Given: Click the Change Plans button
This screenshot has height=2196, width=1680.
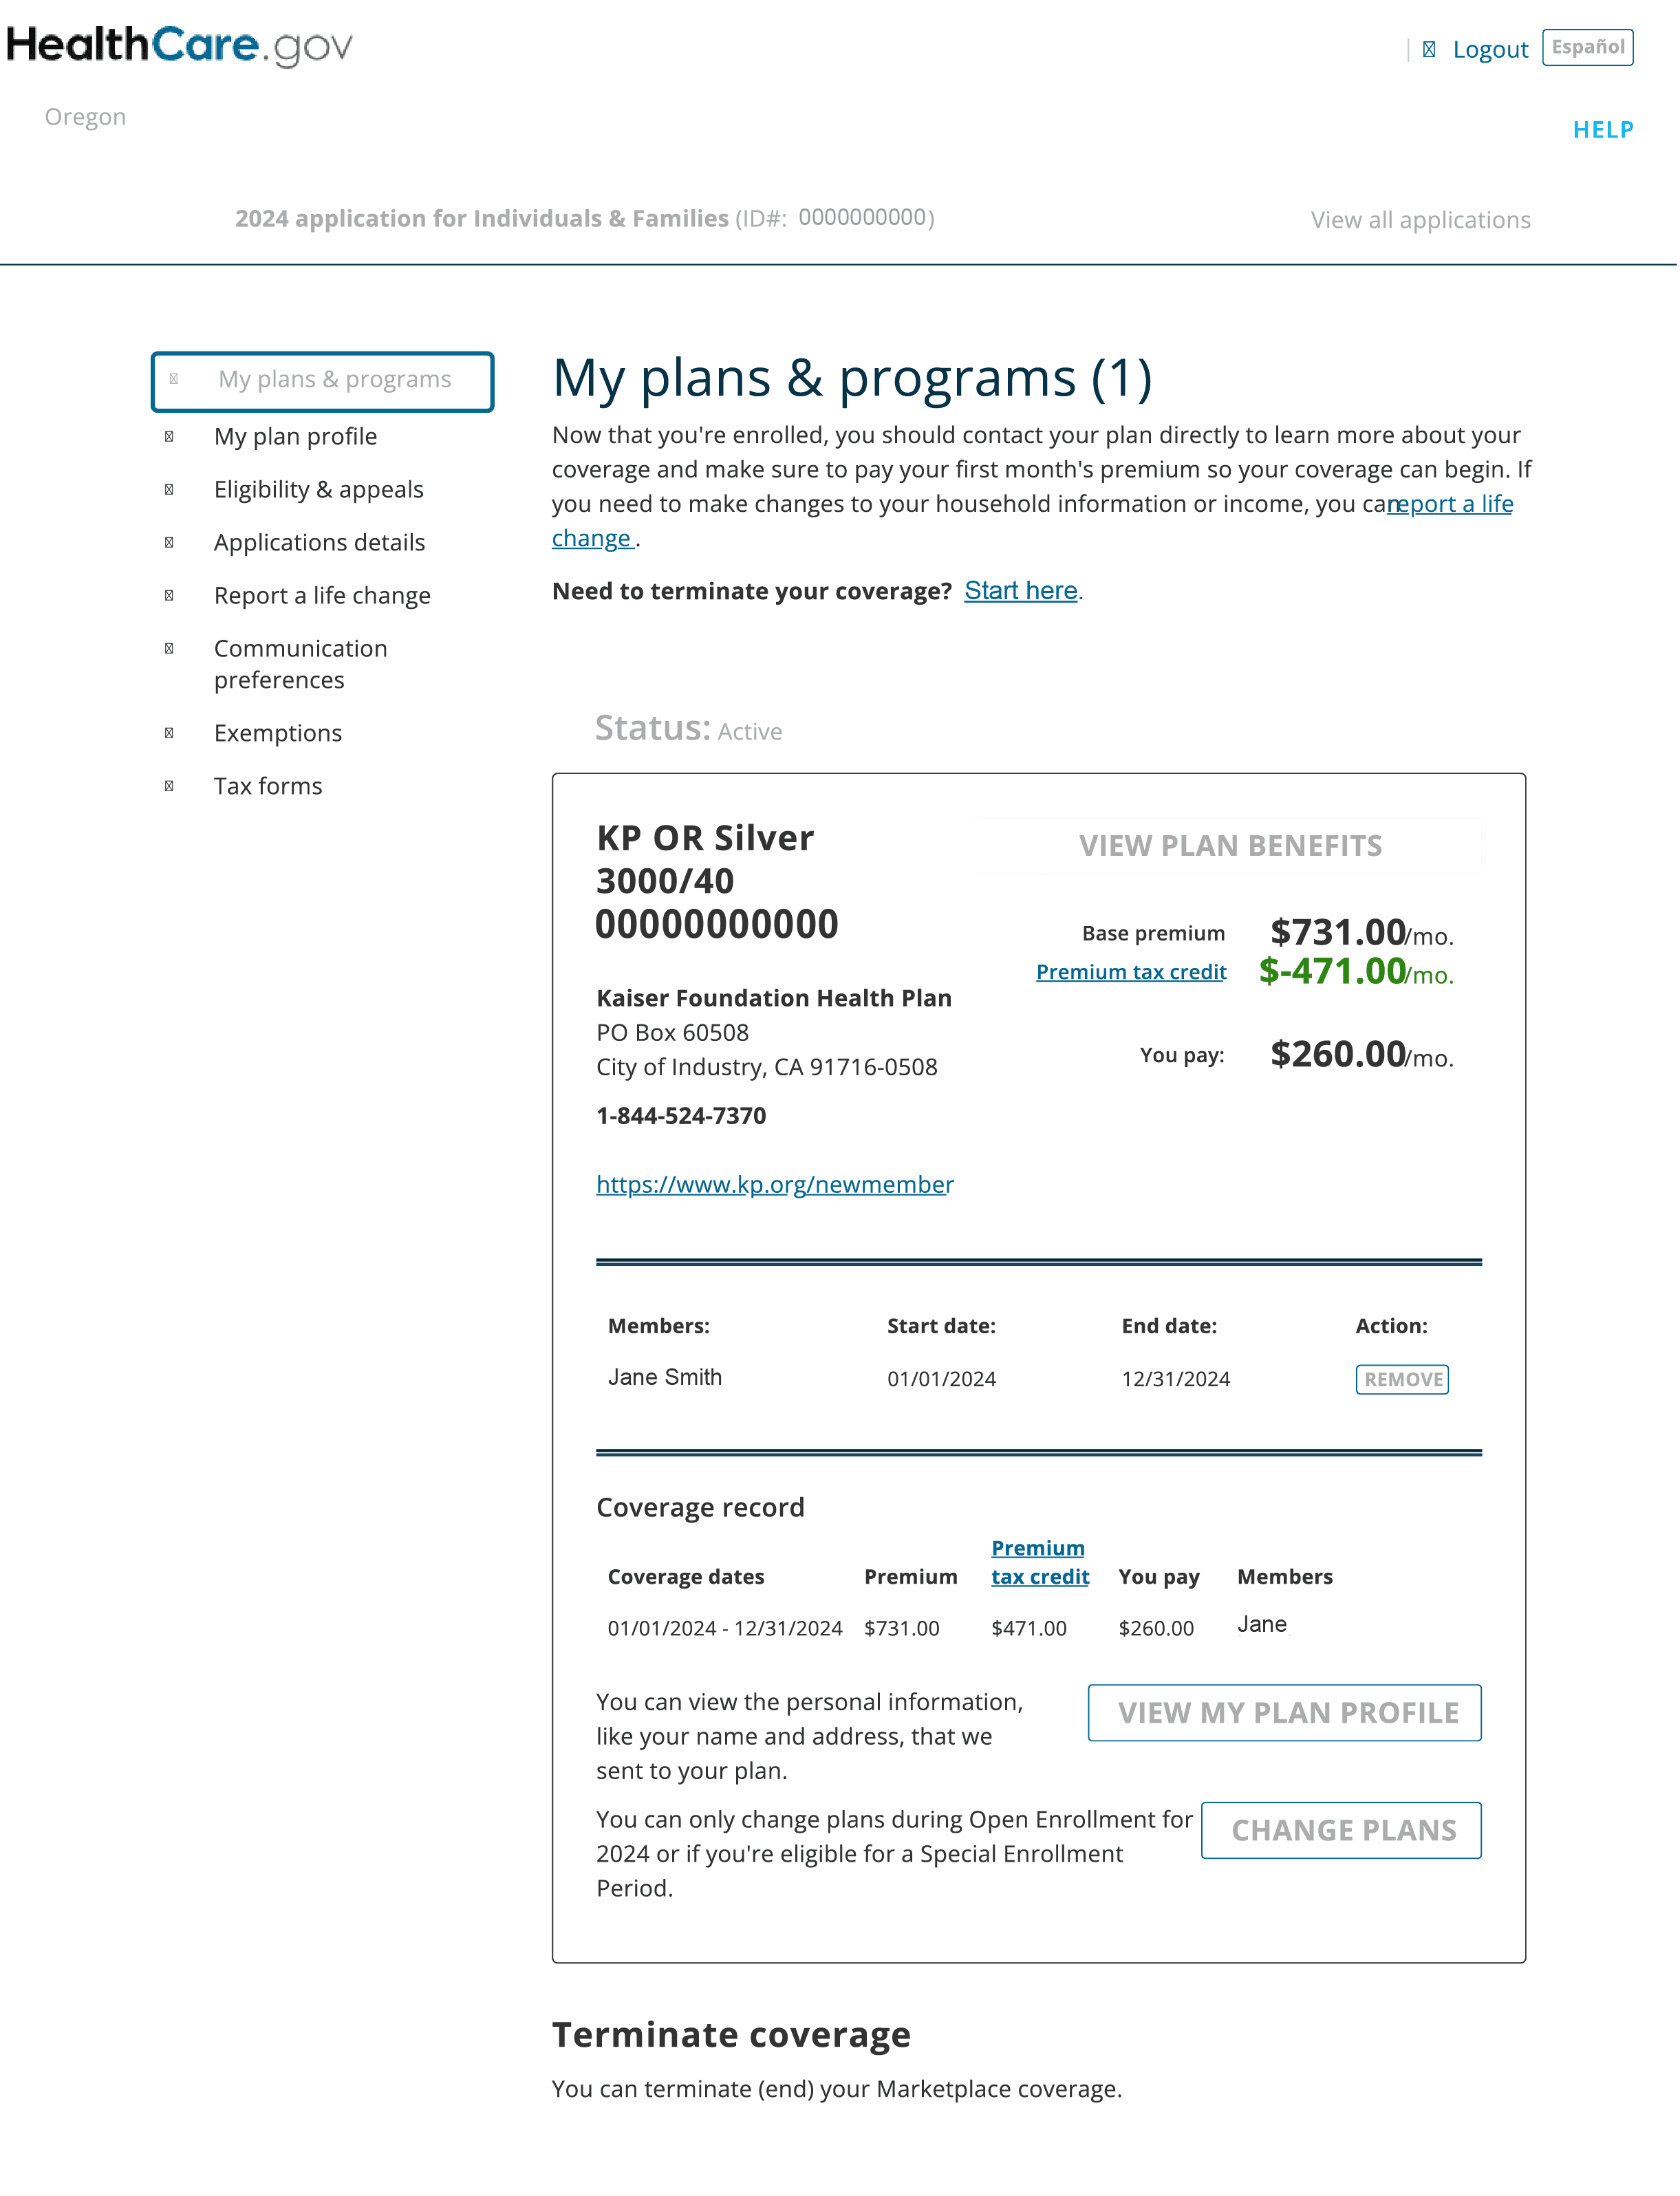Looking at the screenshot, I should coord(1341,1831).
